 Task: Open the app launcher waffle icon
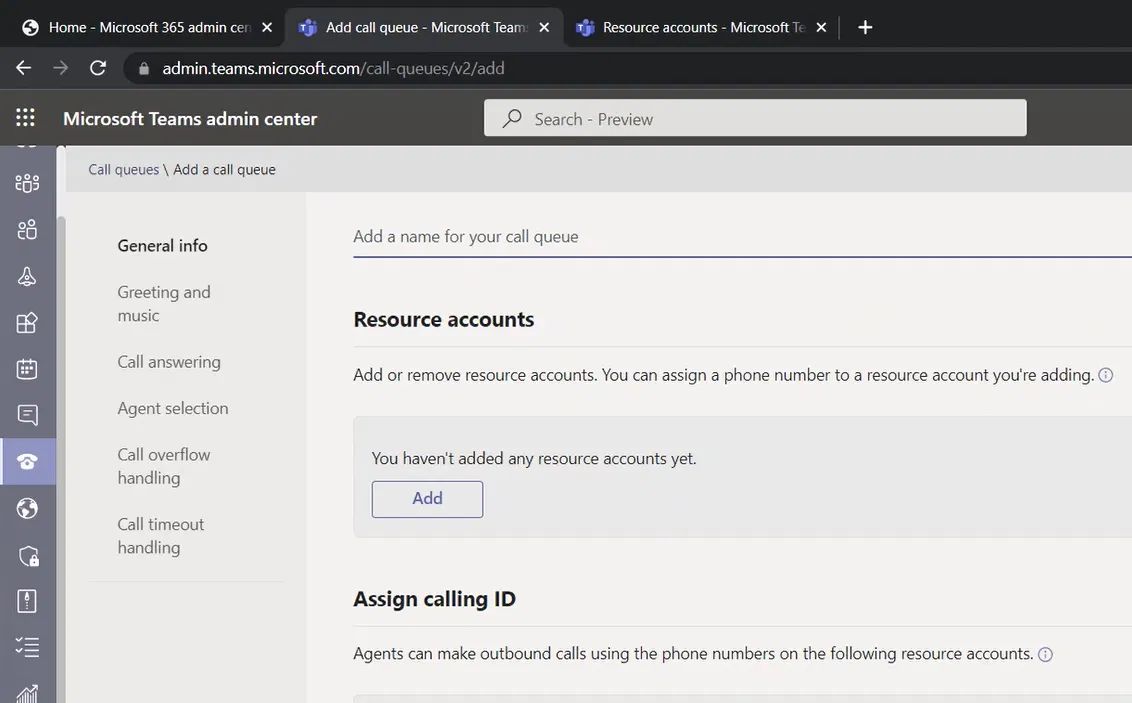point(26,118)
